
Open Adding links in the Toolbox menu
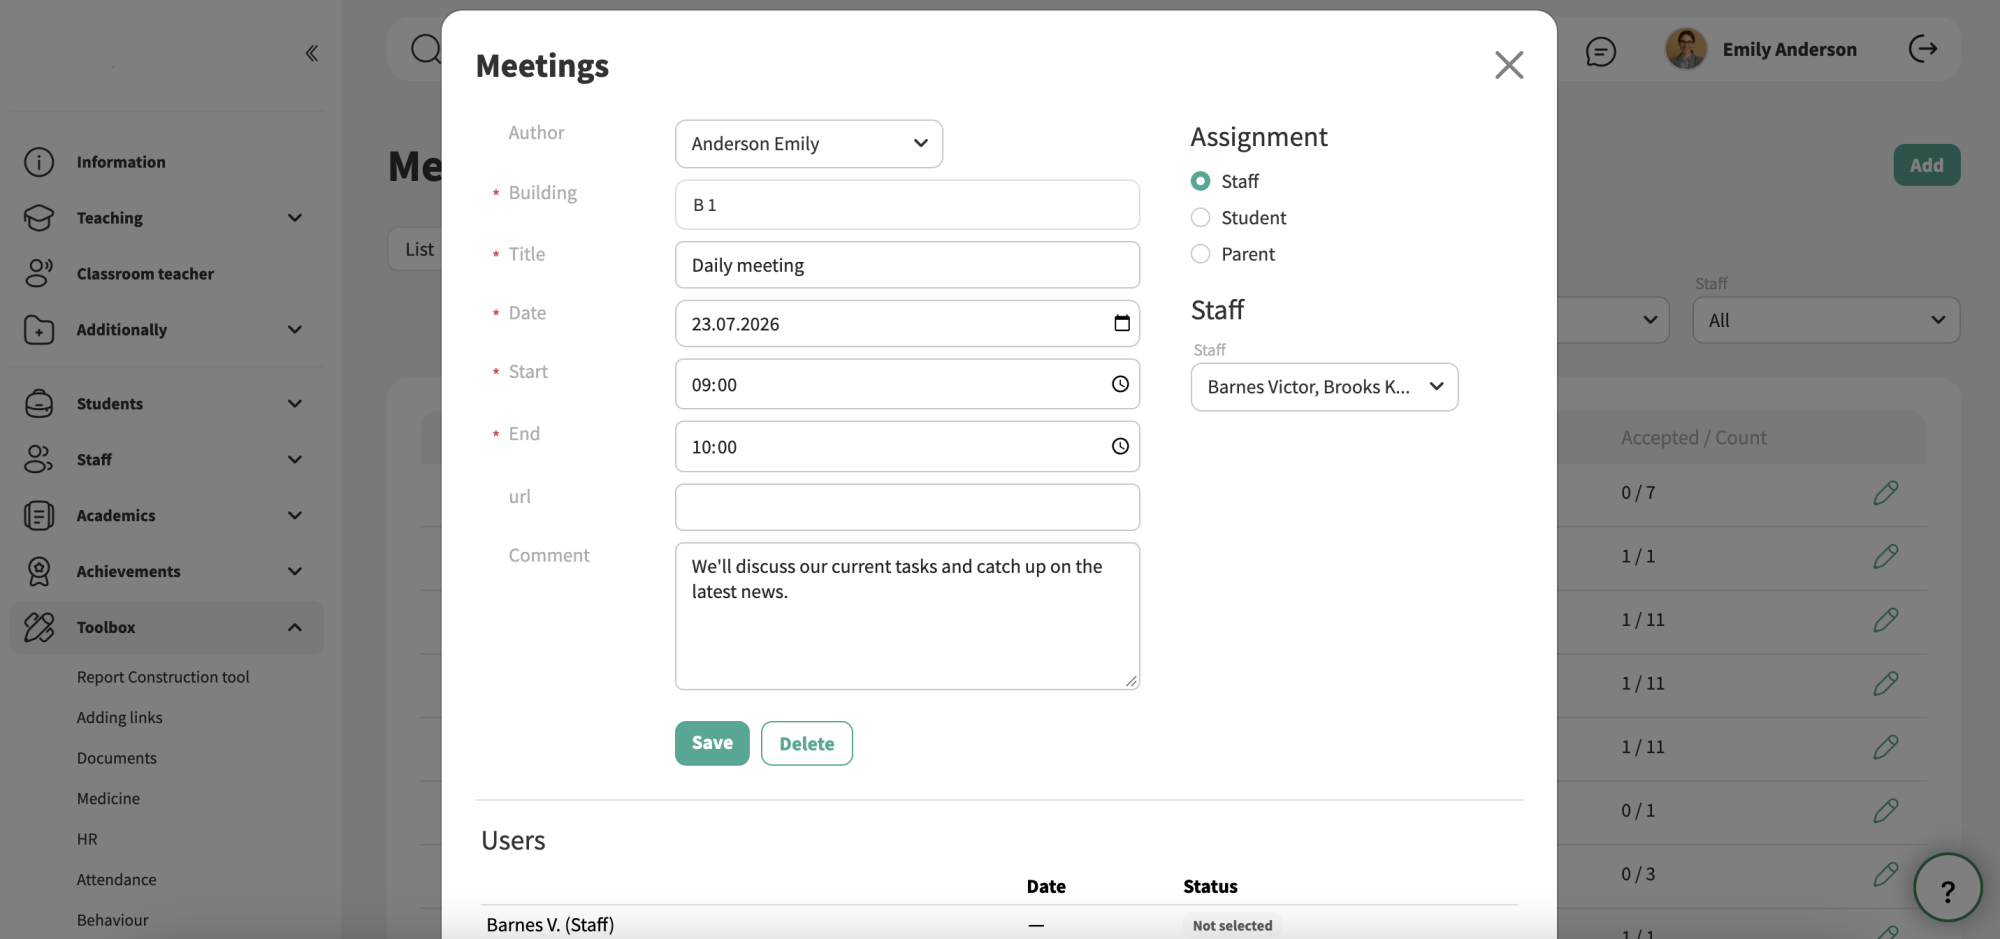click(120, 718)
